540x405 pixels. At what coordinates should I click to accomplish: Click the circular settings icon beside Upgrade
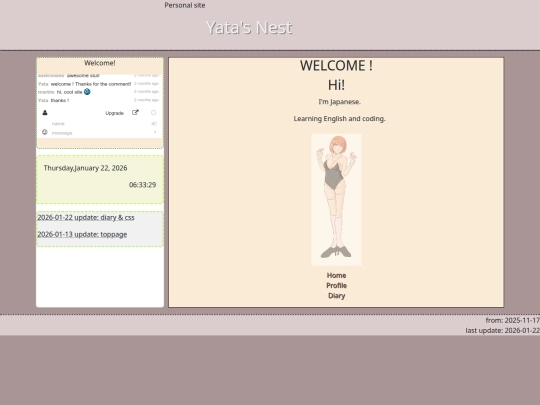tap(154, 113)
